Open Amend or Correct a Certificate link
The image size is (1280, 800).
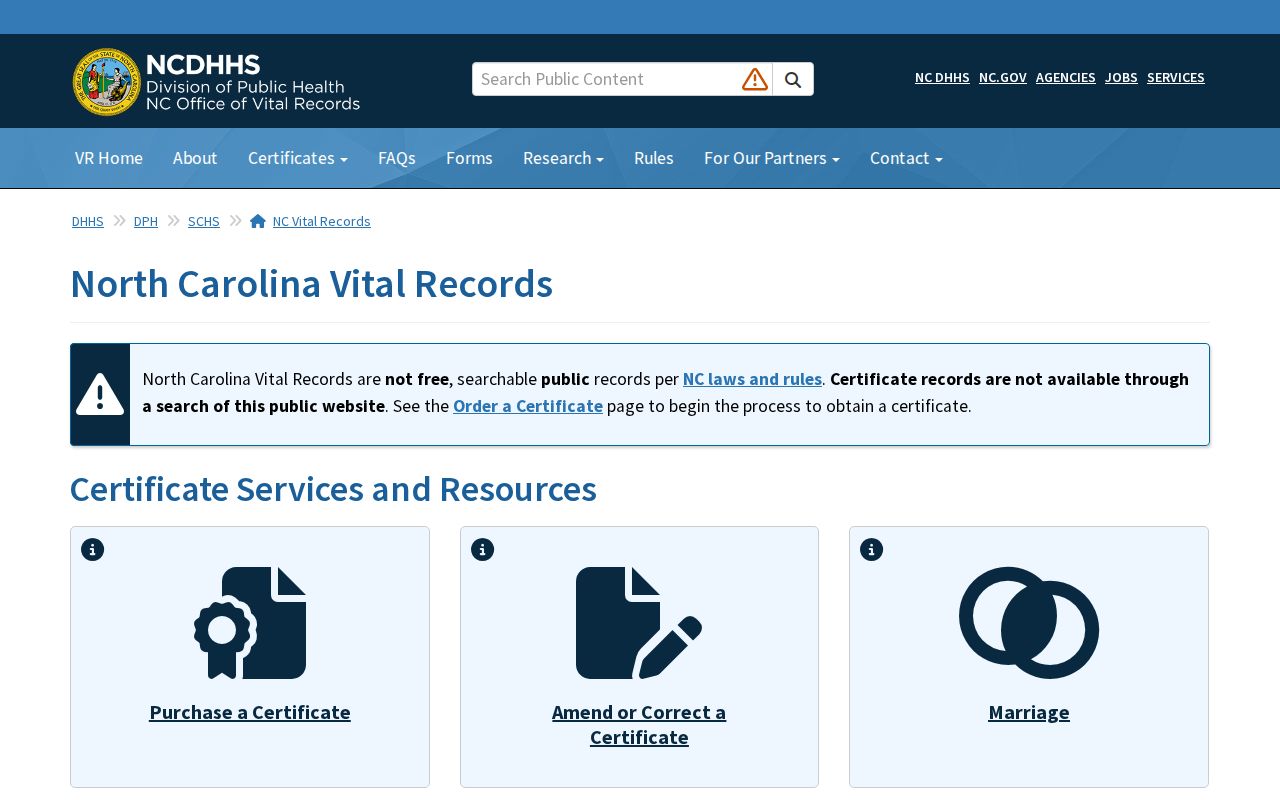[639, 725]
